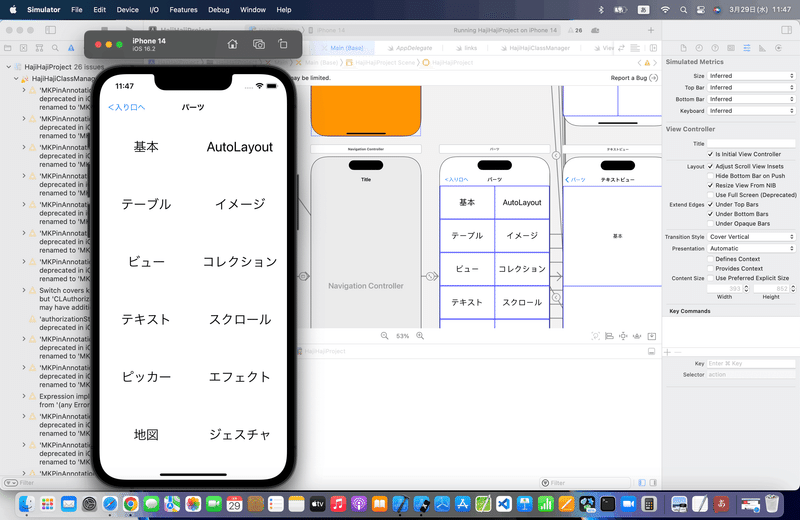Tap the テーブル cell in the Simulator
The image size is (800, 520).
pyautogui.click(x=146, y=204)
